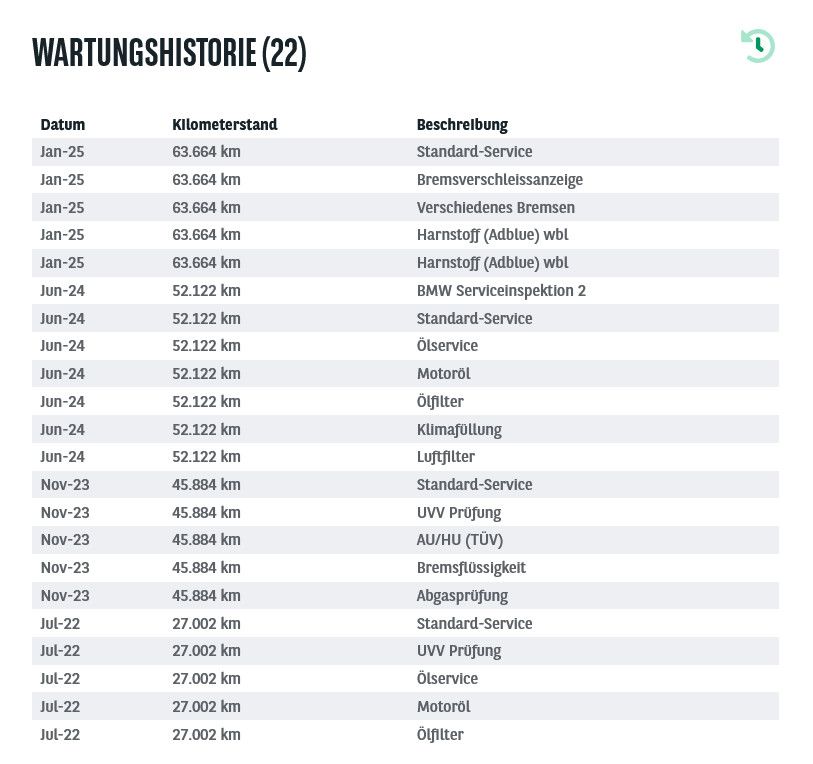Viewport: 813px width, 764px height.
Task: Click the Wartungshistorie (22) heading
Action: click(x=169, y=53)
